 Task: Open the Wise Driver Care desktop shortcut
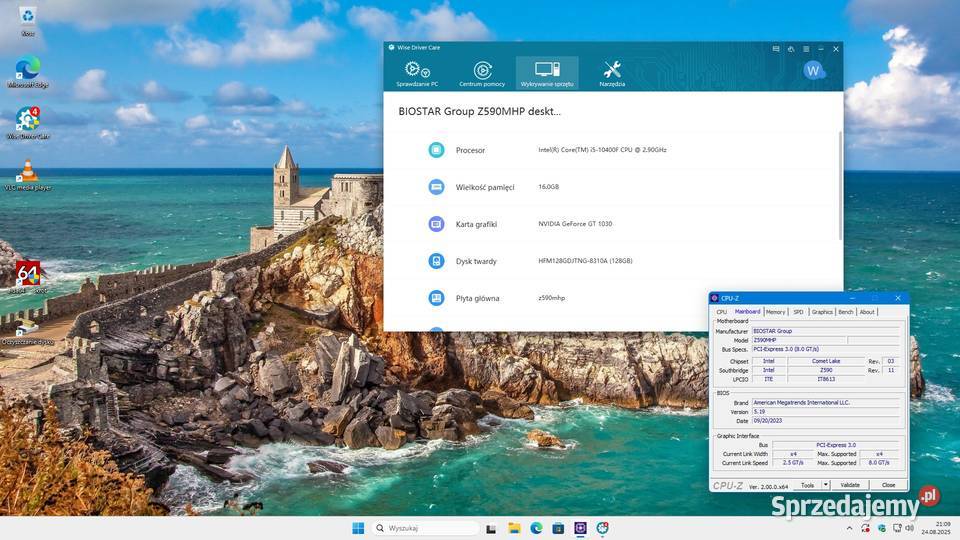28,123
